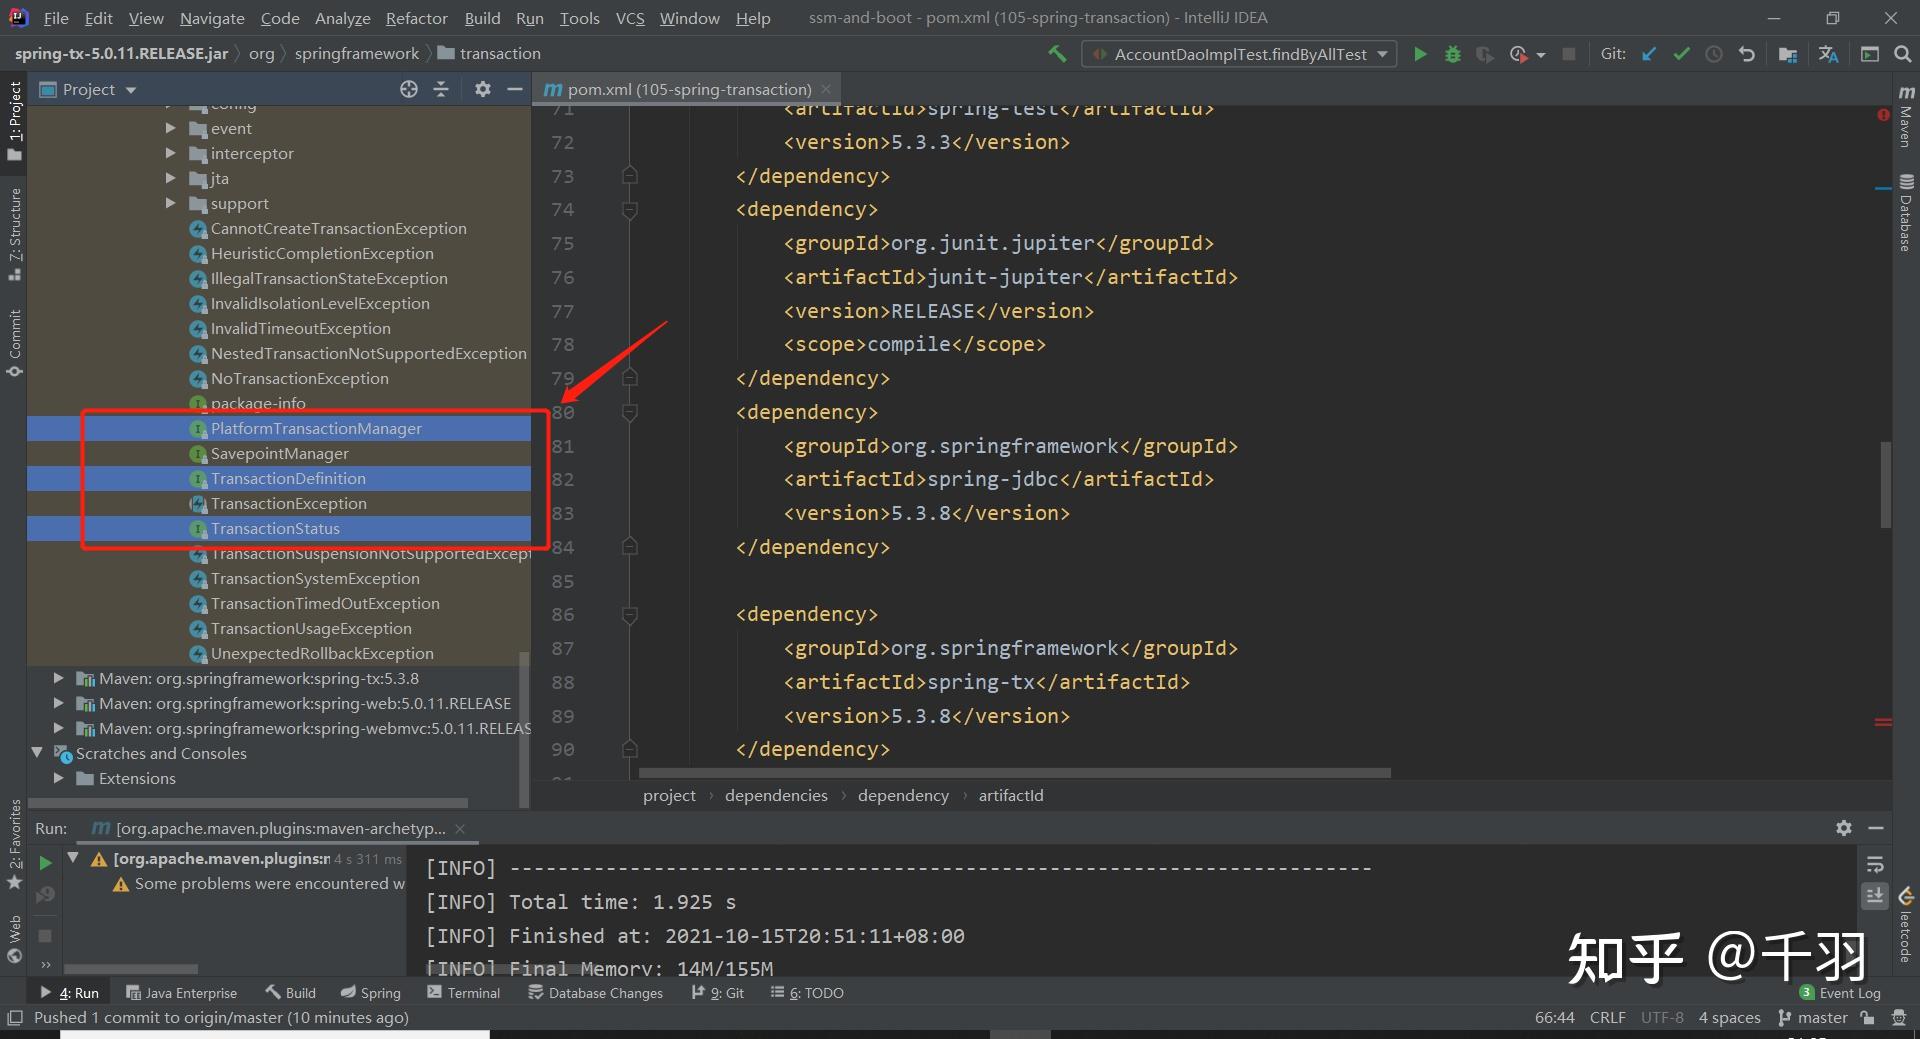Expand Maven spring-web:5.0.11.RELEASE node
Screen dimensions: 1920x1039
pyautogui.click(x=58, y=703)
